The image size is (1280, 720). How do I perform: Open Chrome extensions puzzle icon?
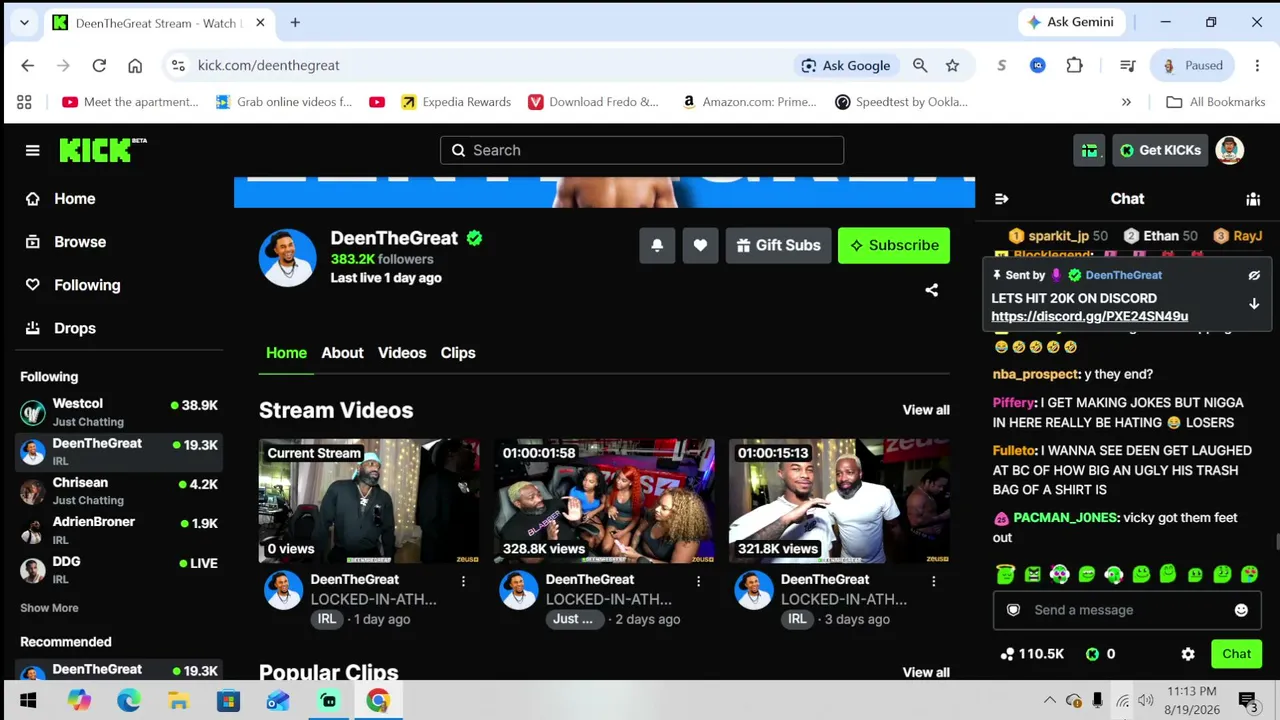tap(1074, 65)
